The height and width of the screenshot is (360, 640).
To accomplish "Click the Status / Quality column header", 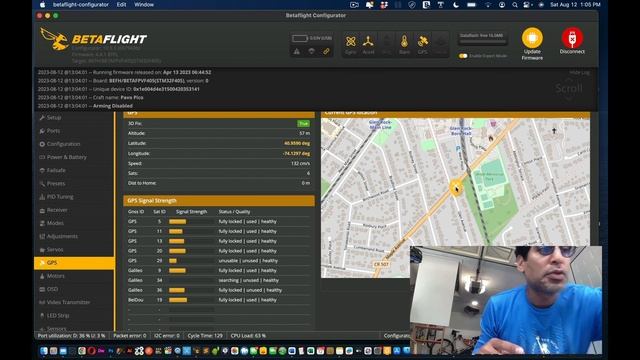I will 234,212.
